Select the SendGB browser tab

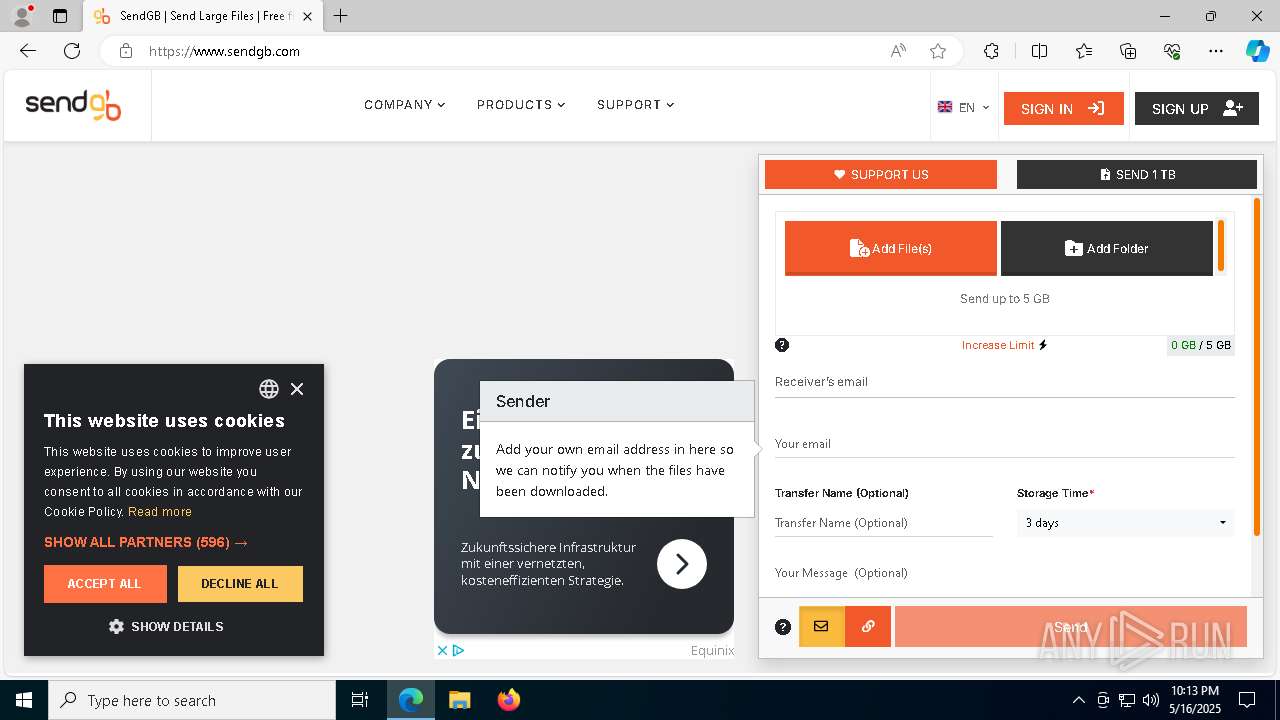point(203,16)
